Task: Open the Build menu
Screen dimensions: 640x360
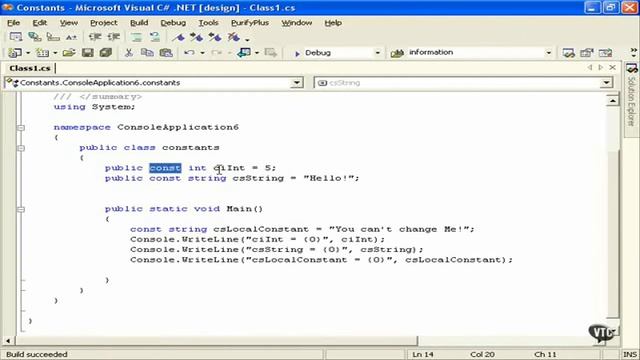Action: coord(139,23)
